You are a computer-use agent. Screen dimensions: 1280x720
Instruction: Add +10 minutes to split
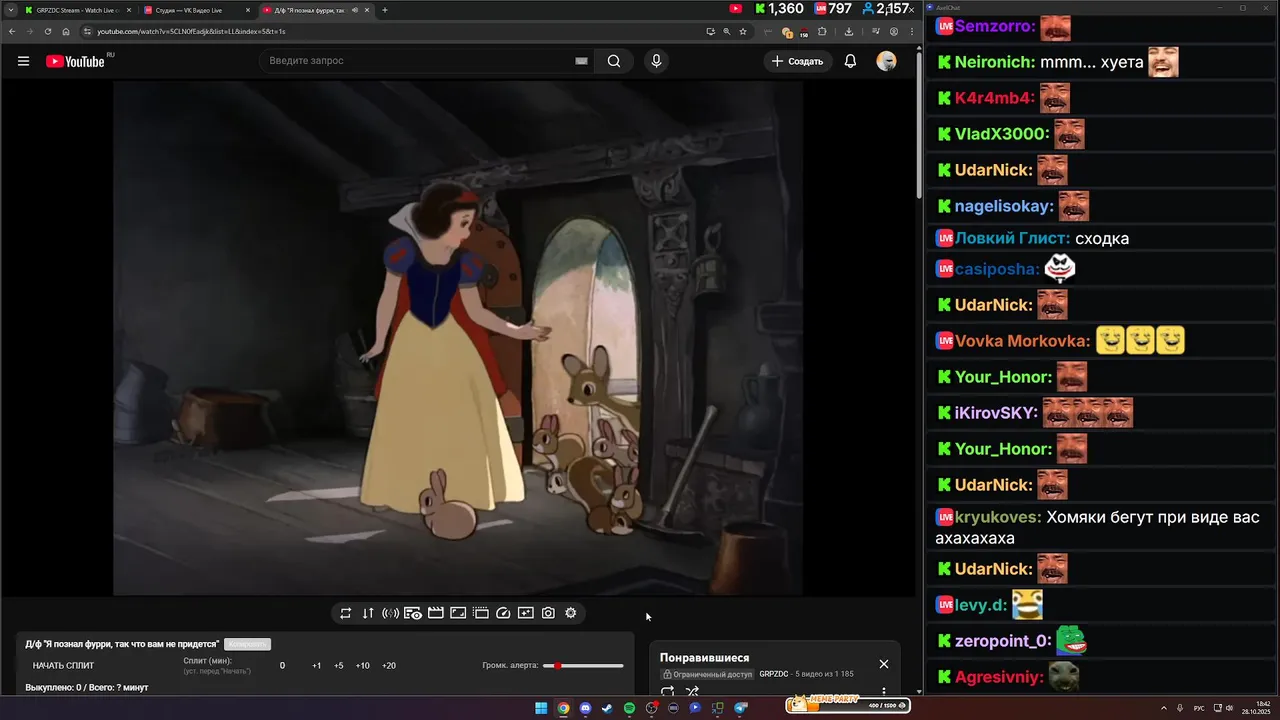[x=362, y=666]
